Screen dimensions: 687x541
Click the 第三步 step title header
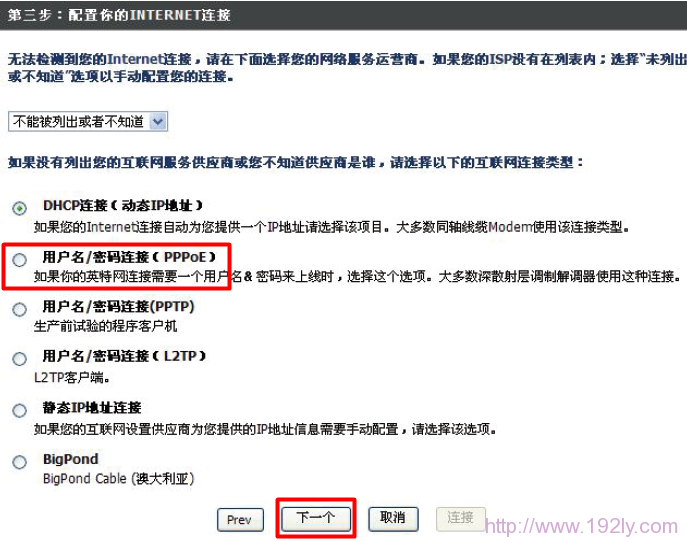119,15
